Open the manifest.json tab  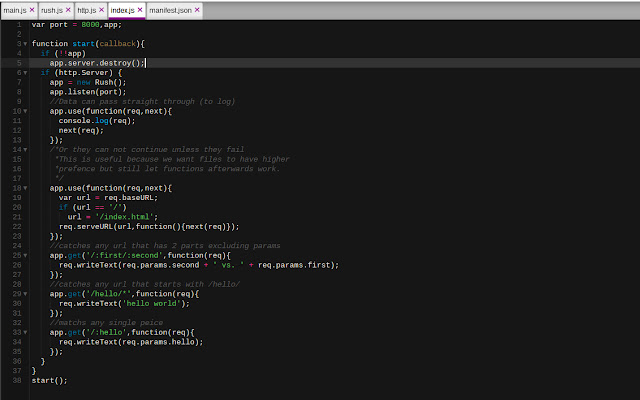[170, 10]
